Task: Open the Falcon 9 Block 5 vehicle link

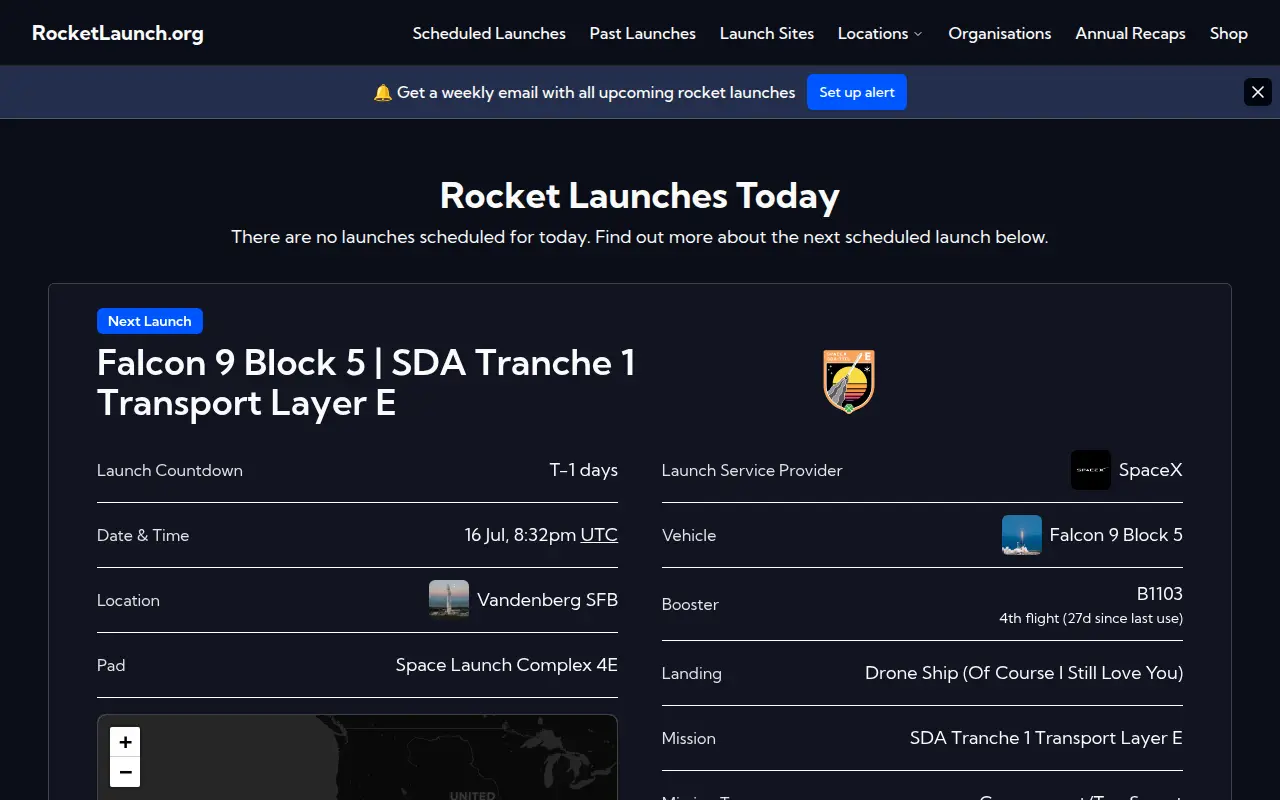Action: [1116, 535]
